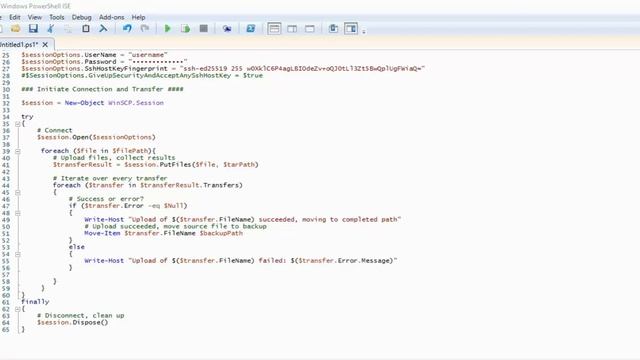Clear the console pane with the brush icon

tap(103, 29)
